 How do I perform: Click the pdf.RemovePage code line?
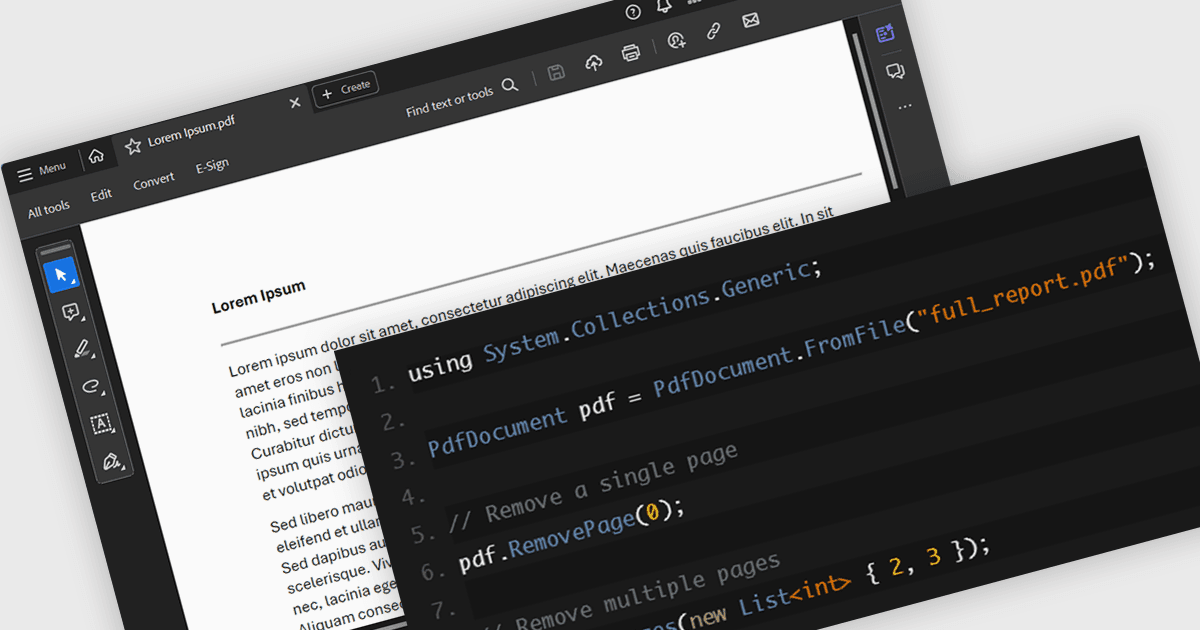pyautogui.click(x=571, y=536)
